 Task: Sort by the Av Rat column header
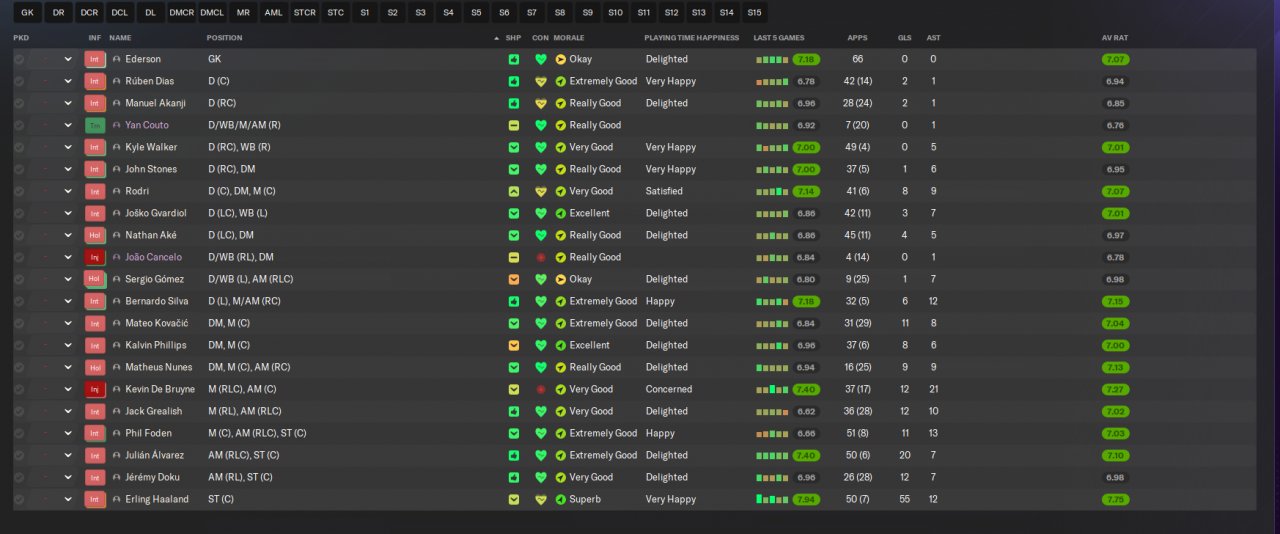pos(1115,38)
